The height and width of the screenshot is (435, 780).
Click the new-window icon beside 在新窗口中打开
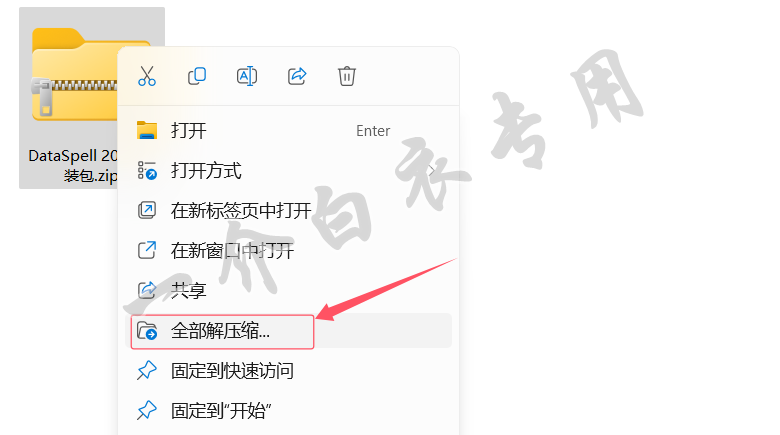click(147, 250)
